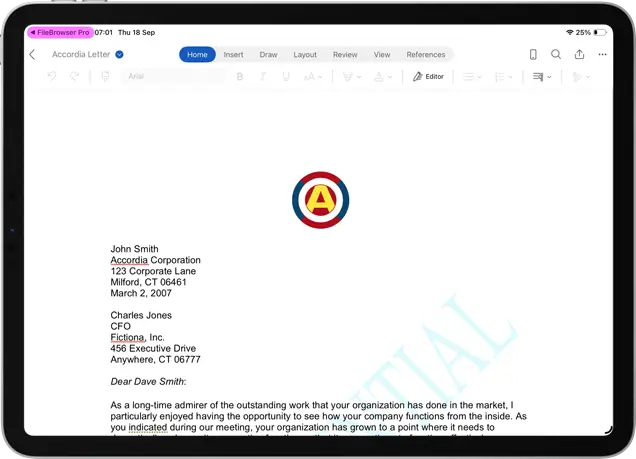Image resolution: width=636 pixels, height=459 pixels.
Task: Open the Editor button
Action: point(428,77)
